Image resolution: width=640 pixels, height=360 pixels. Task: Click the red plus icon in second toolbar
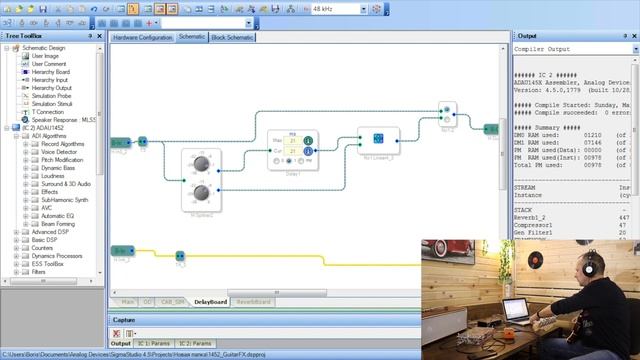point(149,23)
